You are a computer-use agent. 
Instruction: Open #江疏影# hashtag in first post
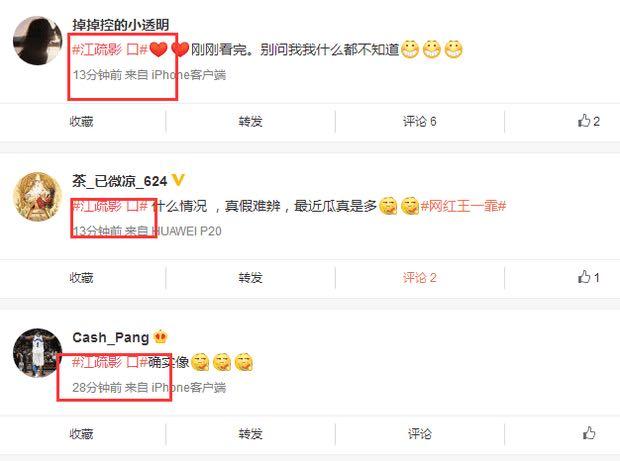click(x=110, y=50)
